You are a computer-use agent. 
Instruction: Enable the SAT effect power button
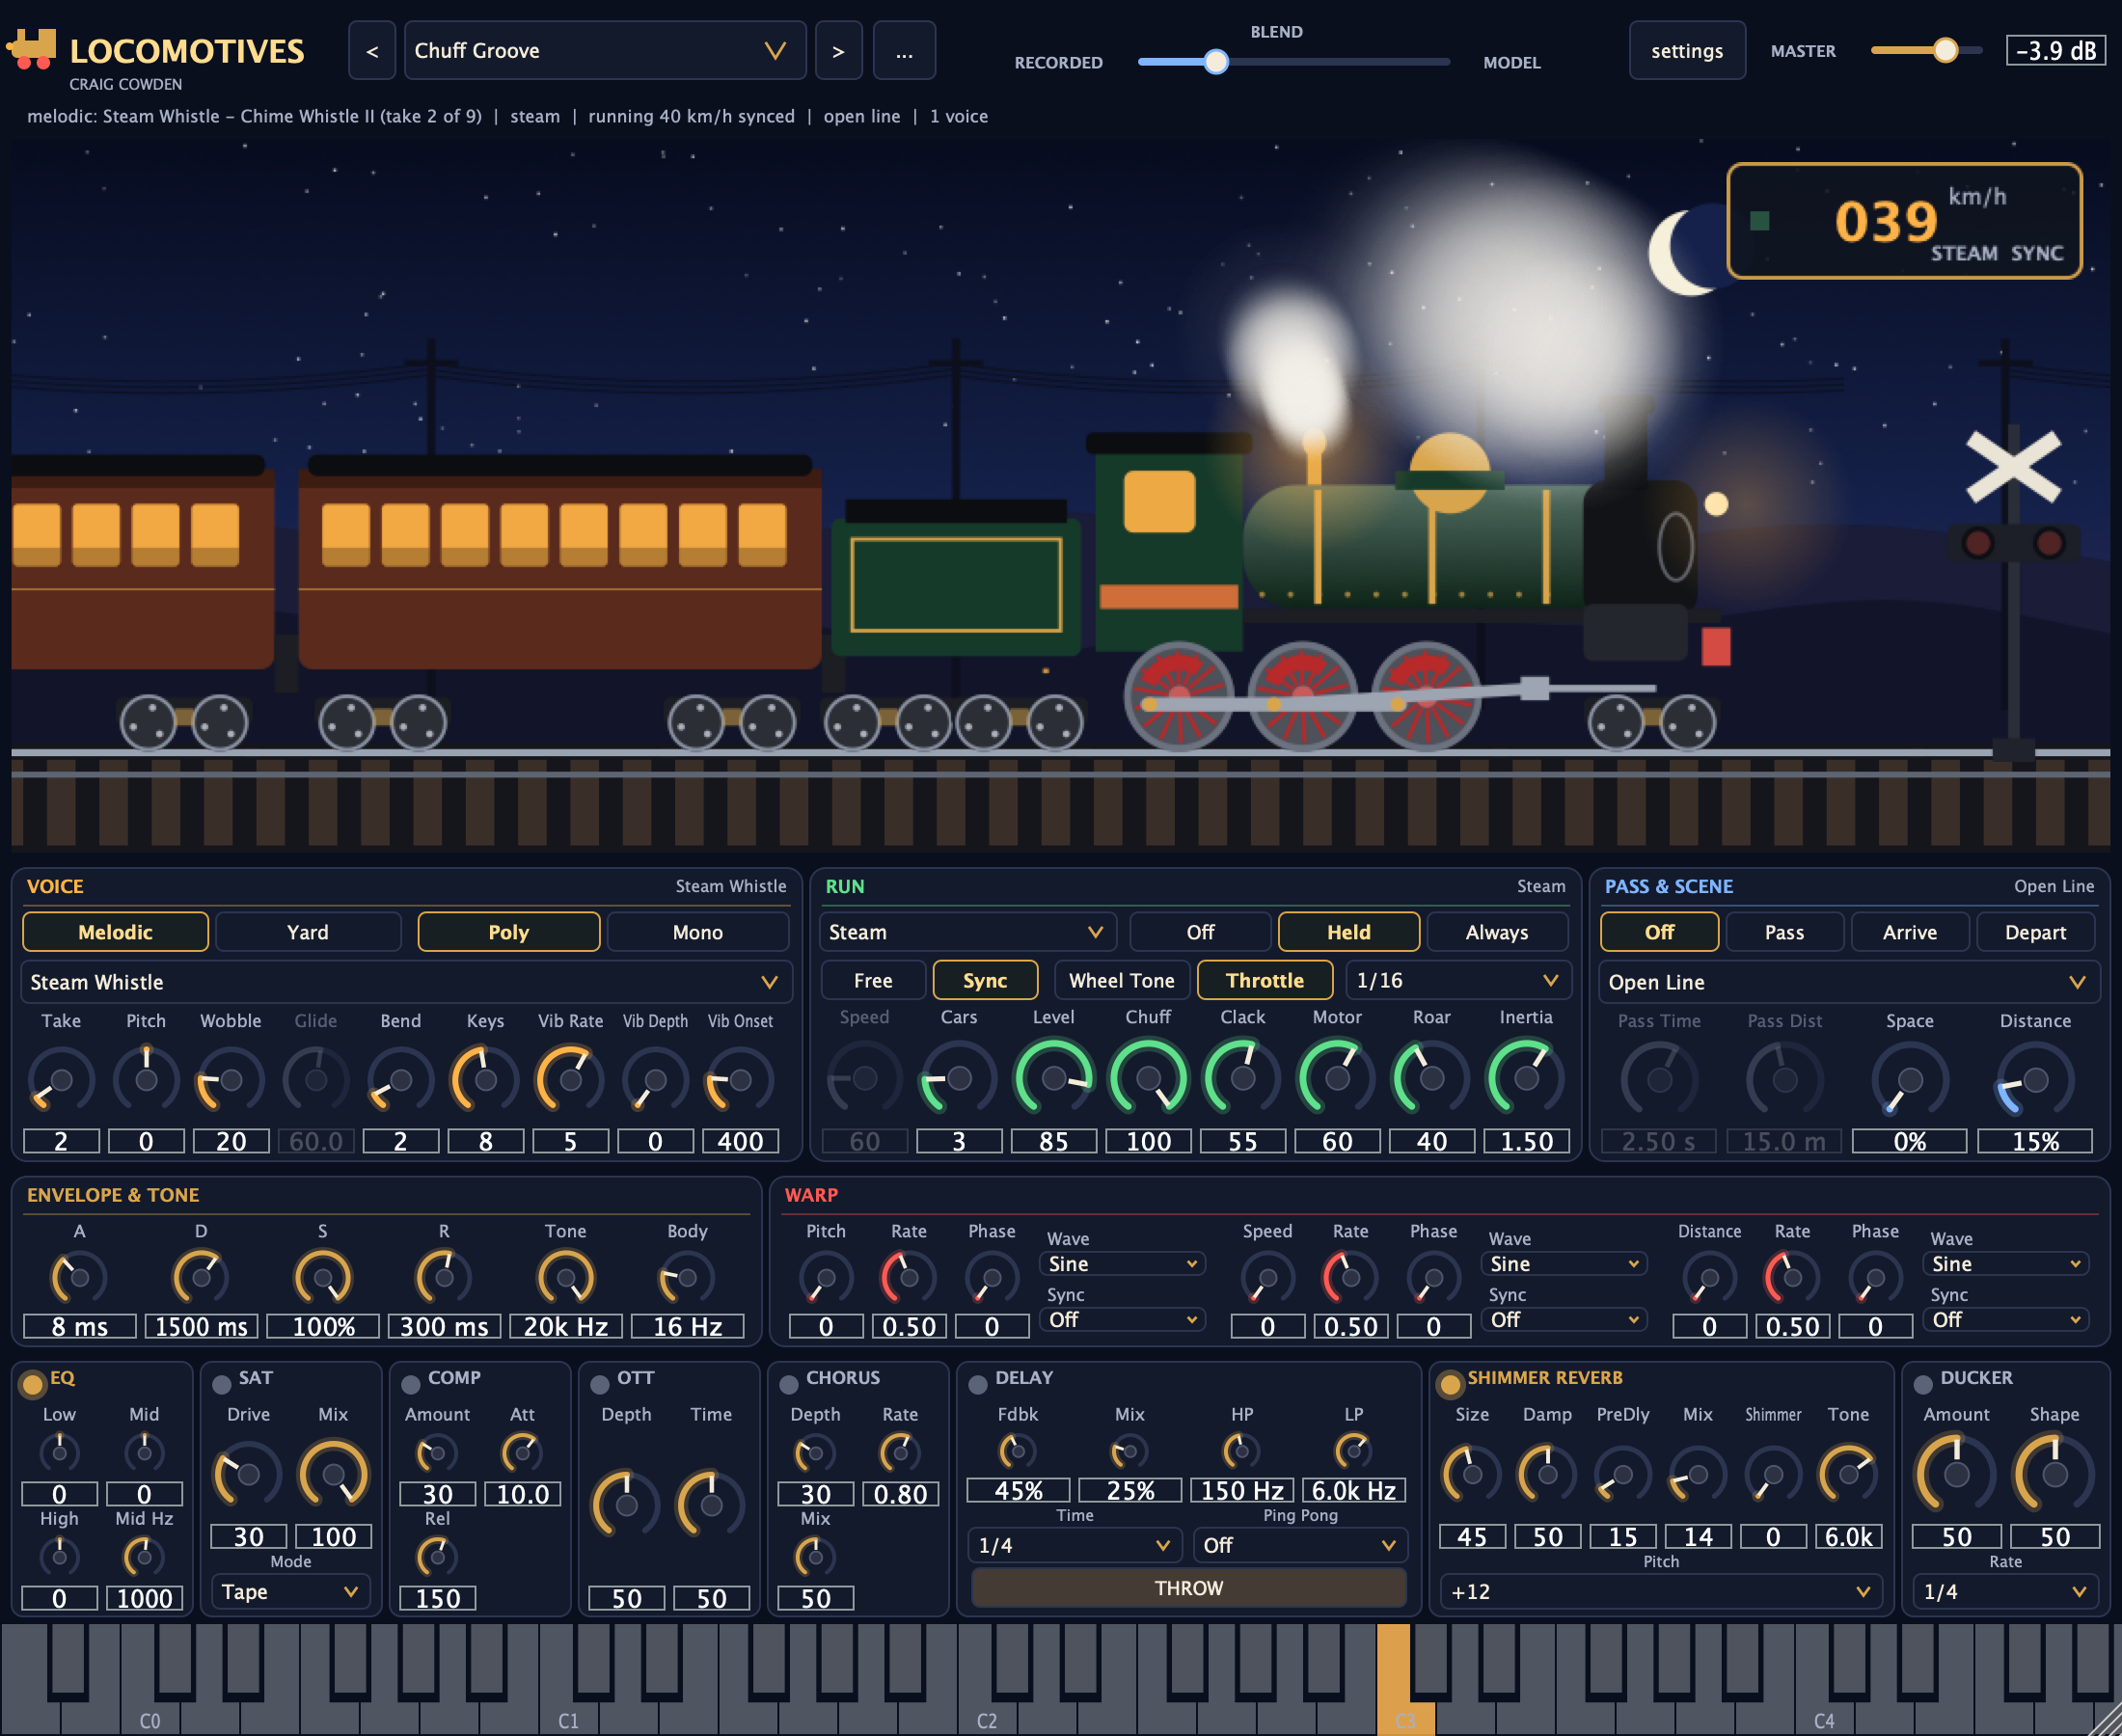tap(222, 1384)
